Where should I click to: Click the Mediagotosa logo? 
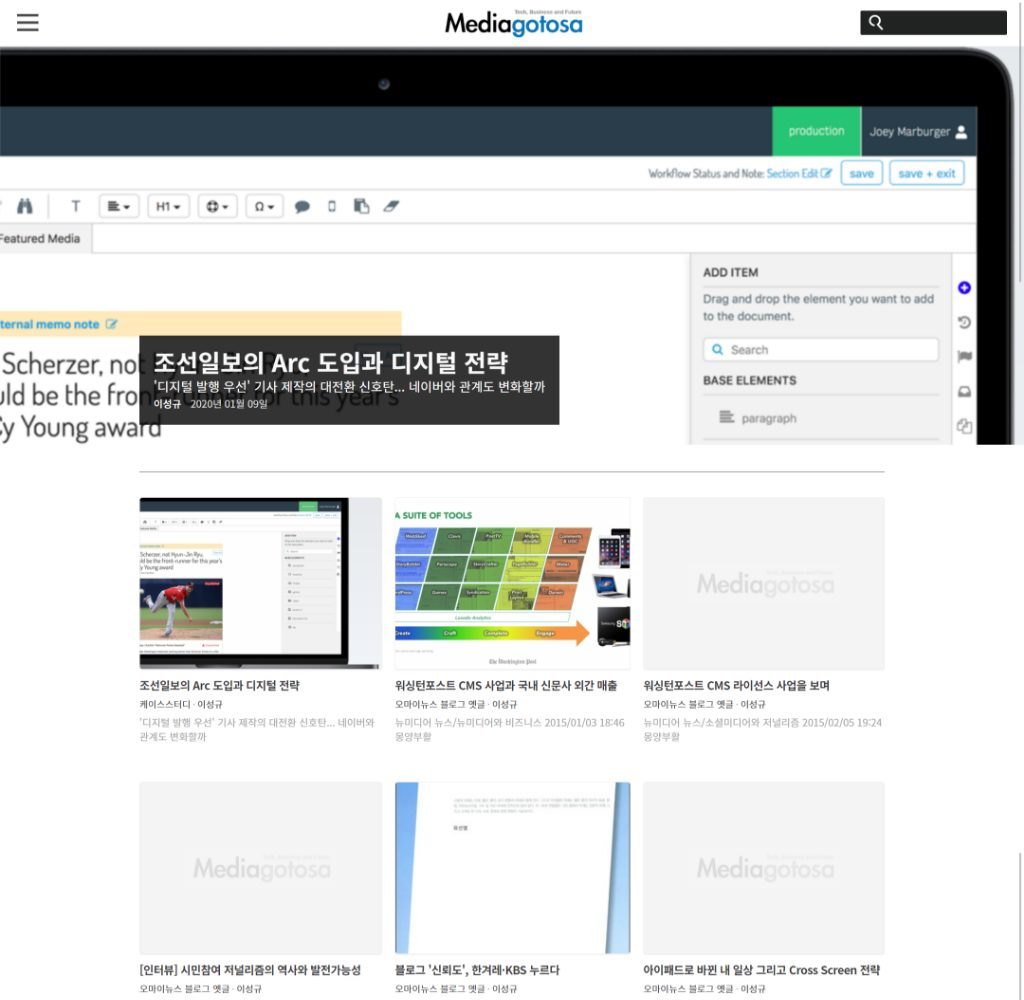[513, 22]
